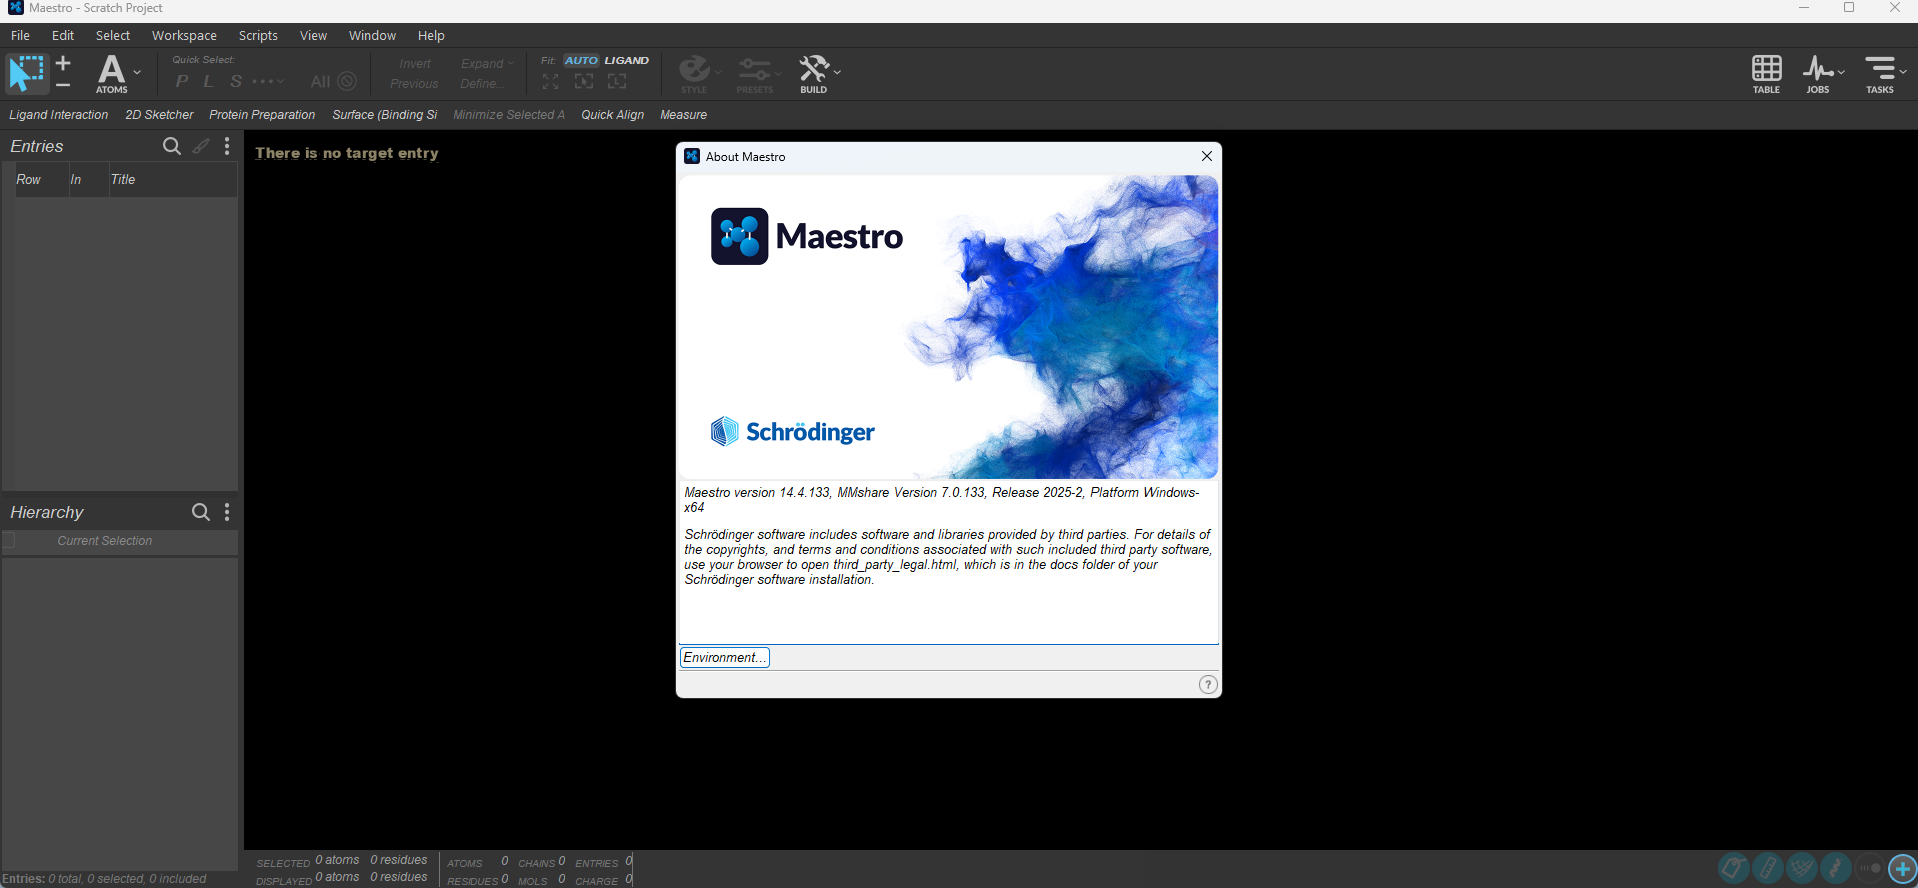
Task: Expand the Atoms selection mode dropdown
Action: click(x=137, y=72)
